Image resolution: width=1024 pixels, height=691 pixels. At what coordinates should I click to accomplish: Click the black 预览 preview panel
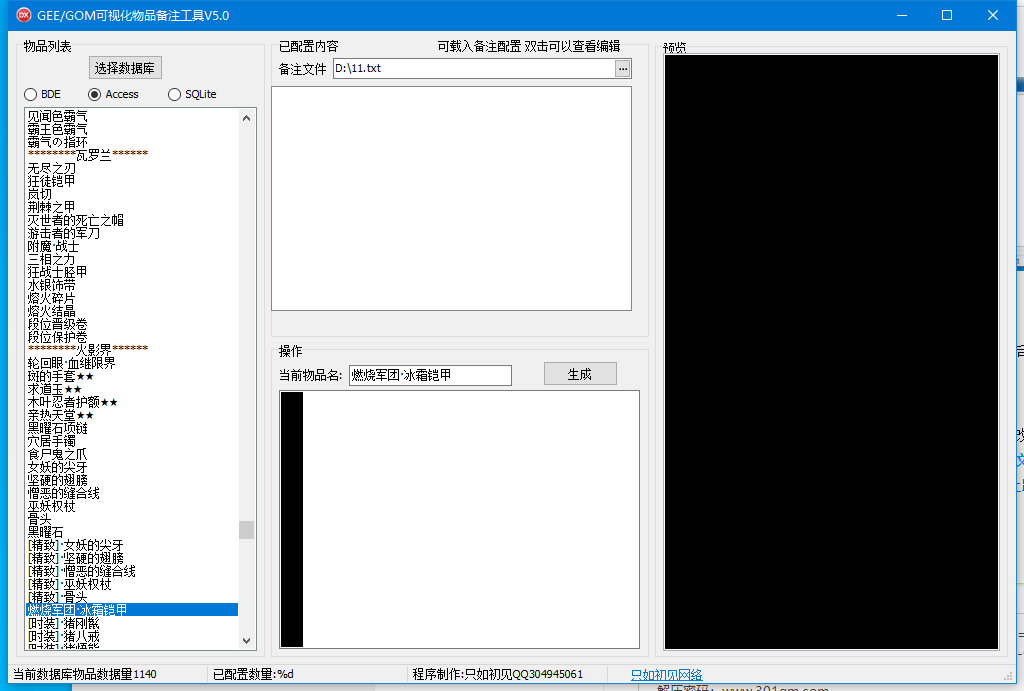pos(831,352)
